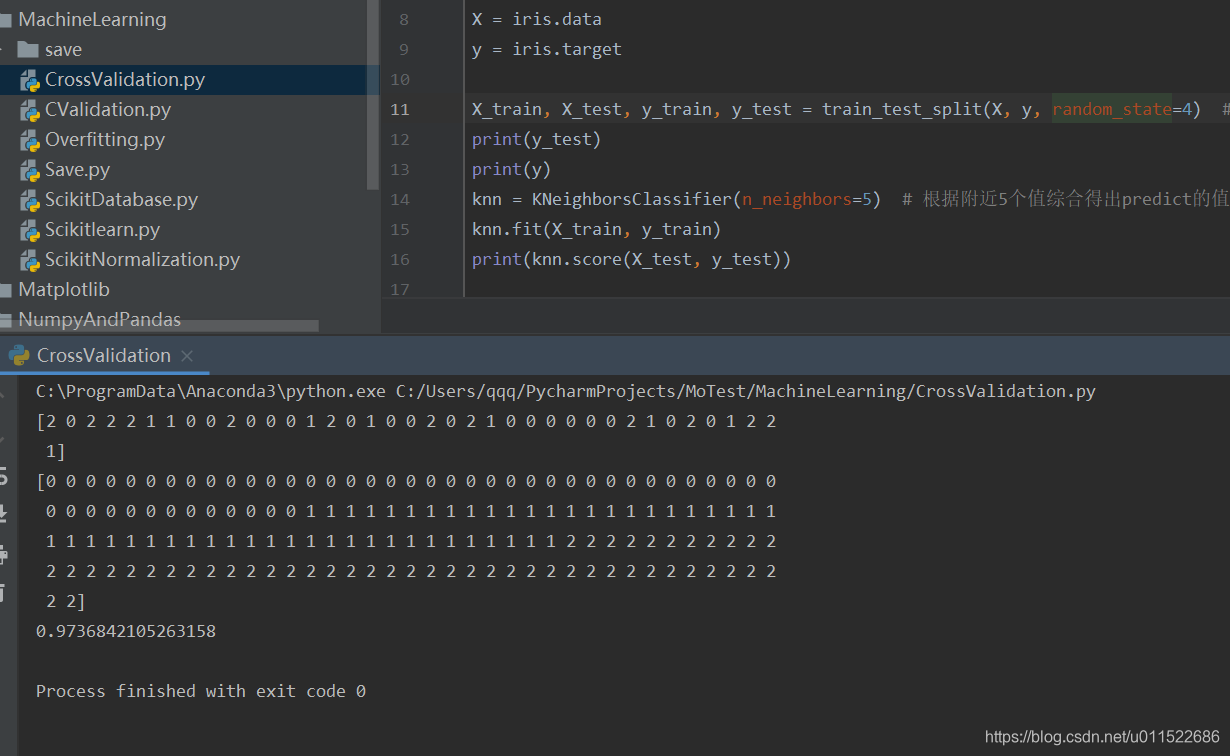Viewport: 1230px width, 756px height.
Task: Click the highlighted random_state parameter
Action: (x=1112, y=109)
